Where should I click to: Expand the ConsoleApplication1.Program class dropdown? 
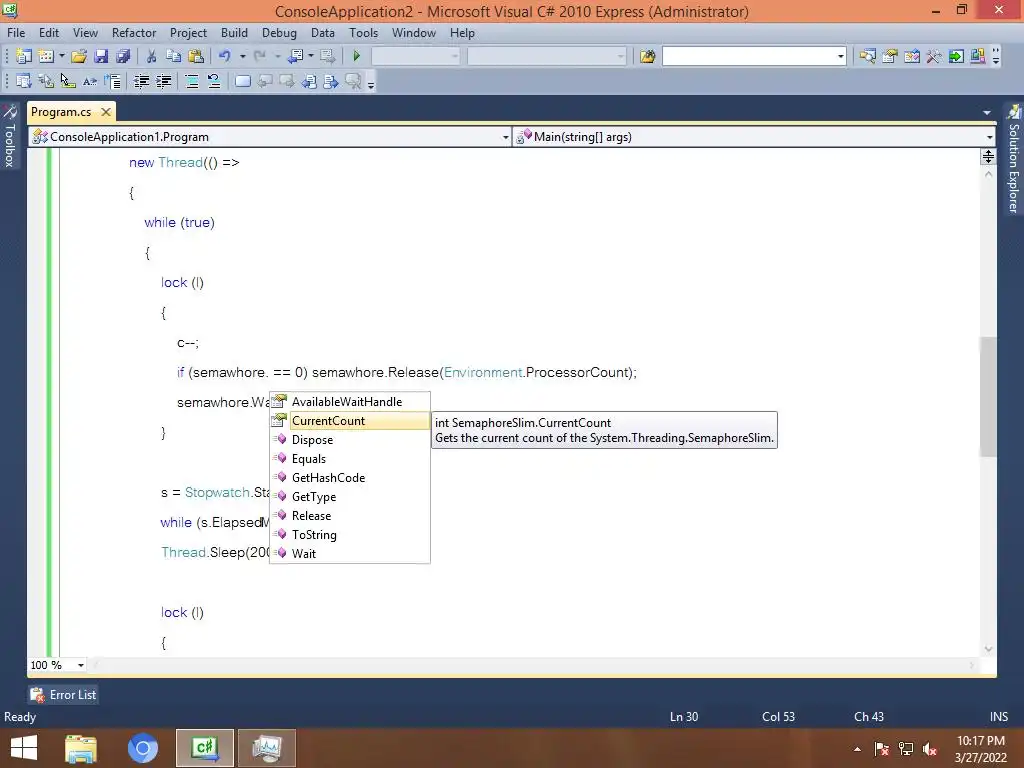pos(505,137)
